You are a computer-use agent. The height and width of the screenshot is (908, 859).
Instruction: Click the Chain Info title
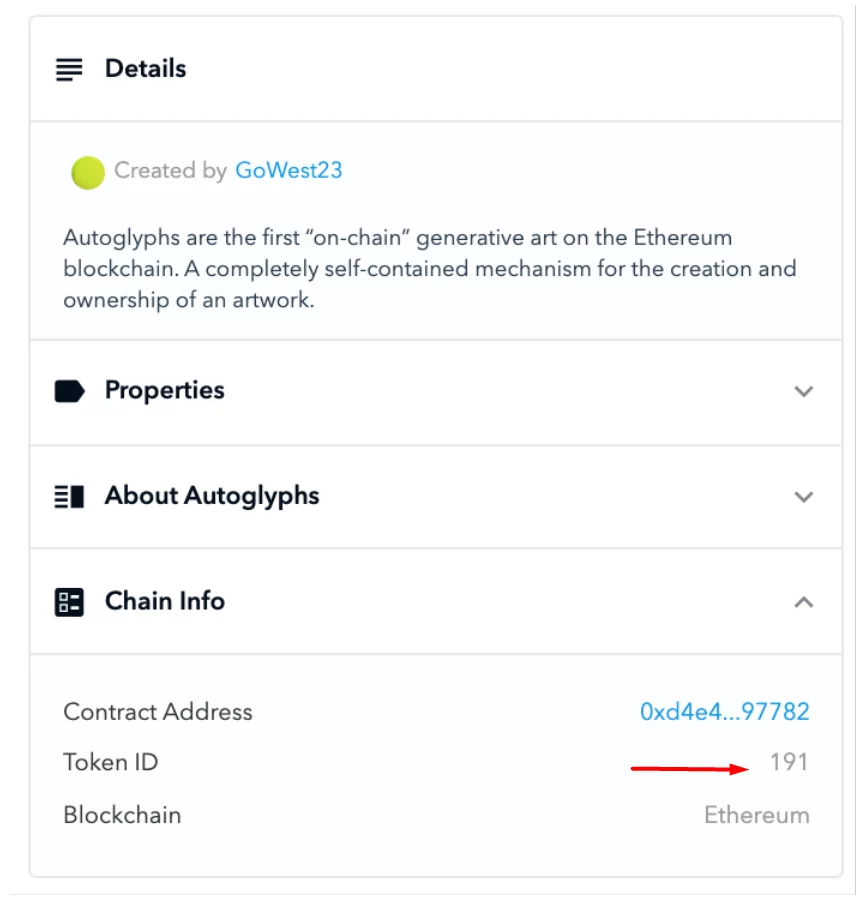click(165, 601)
